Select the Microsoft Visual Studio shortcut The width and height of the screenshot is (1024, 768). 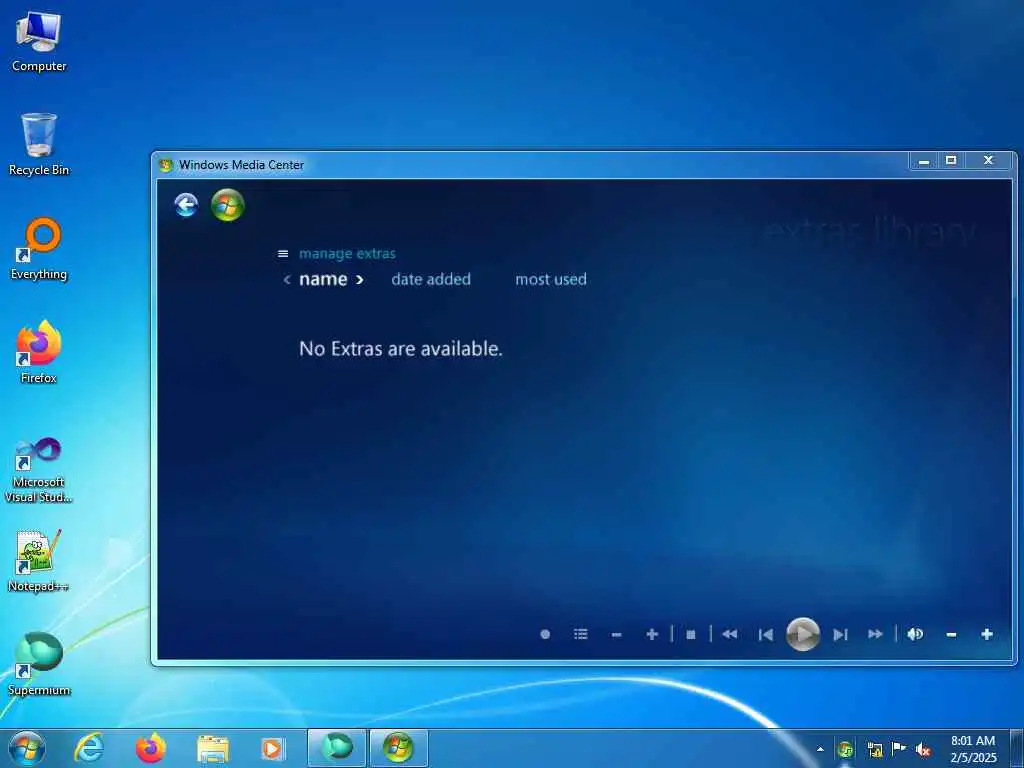coord(39,470)
